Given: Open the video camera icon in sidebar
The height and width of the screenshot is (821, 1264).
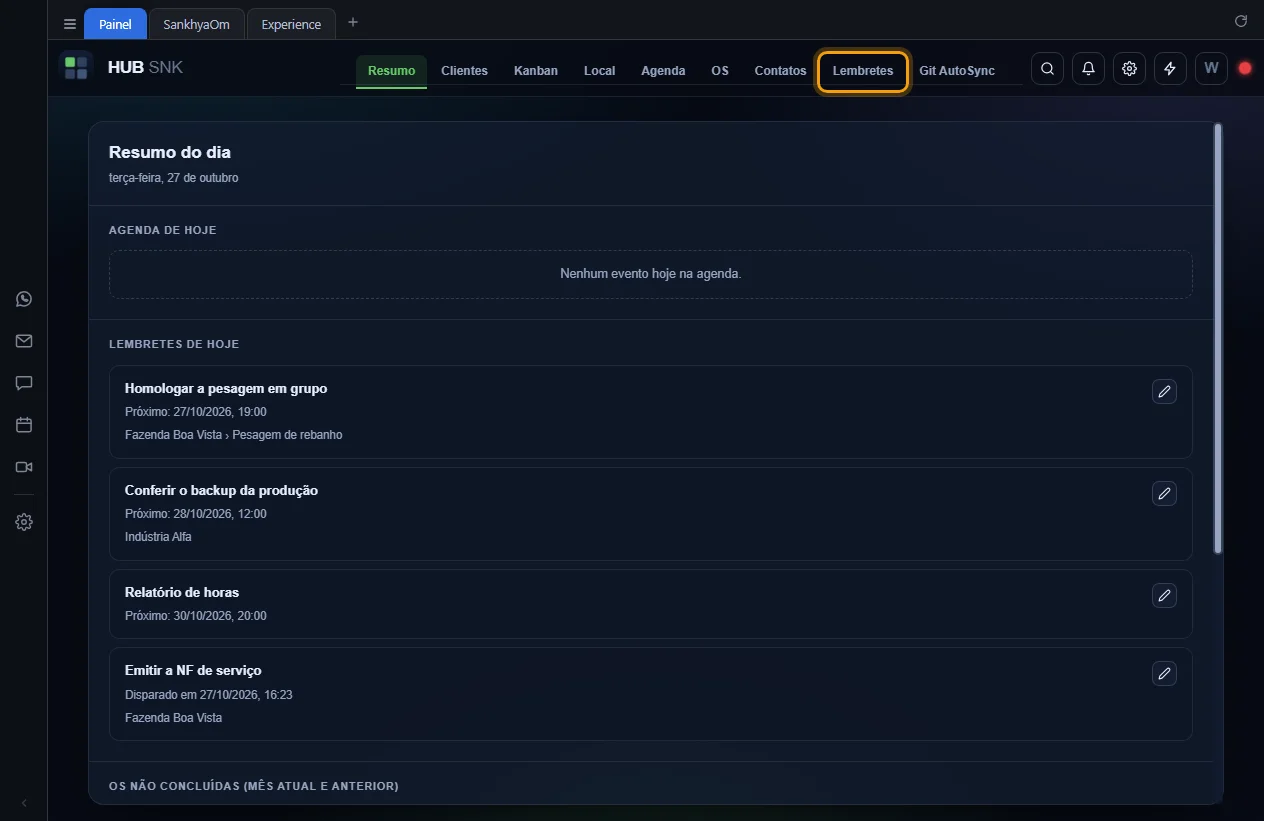Looking at the screenshot, I should coord(24,467).
